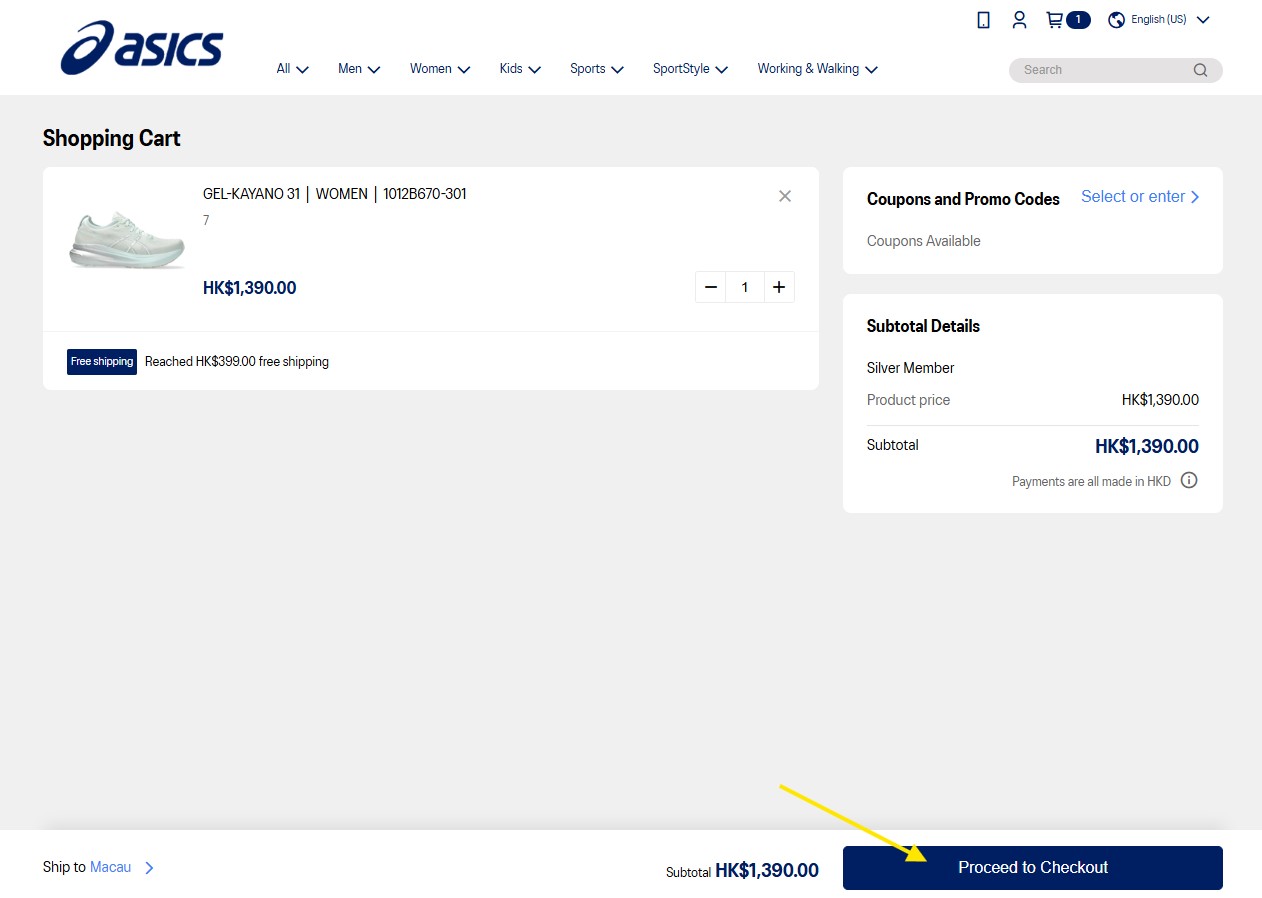Click Proceed to Checkout
The width and height of the screenshot is (1262, 898).
pos(1033,868)
